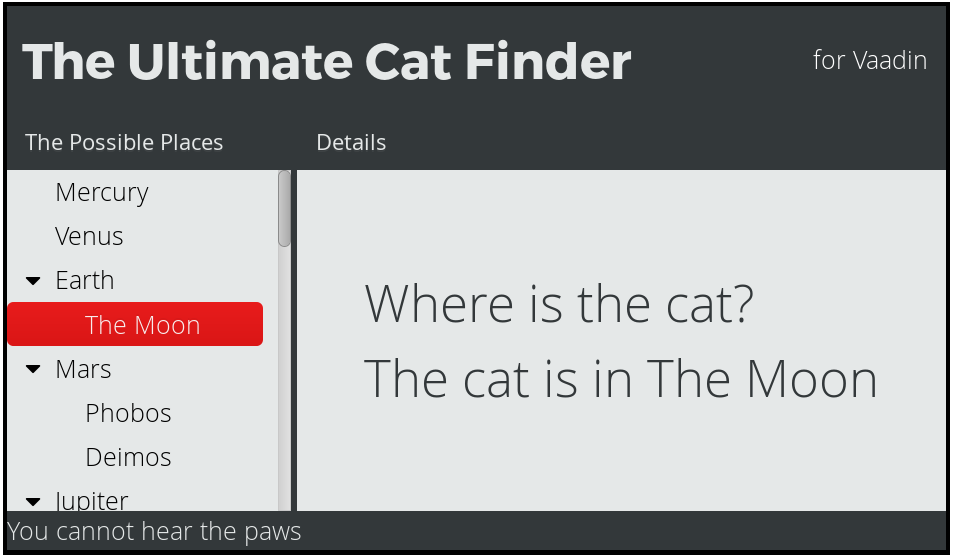Viewport: 953px width, 557px height.
Task: Choose Phobos under Mars
Action: (x=128, y=413)
